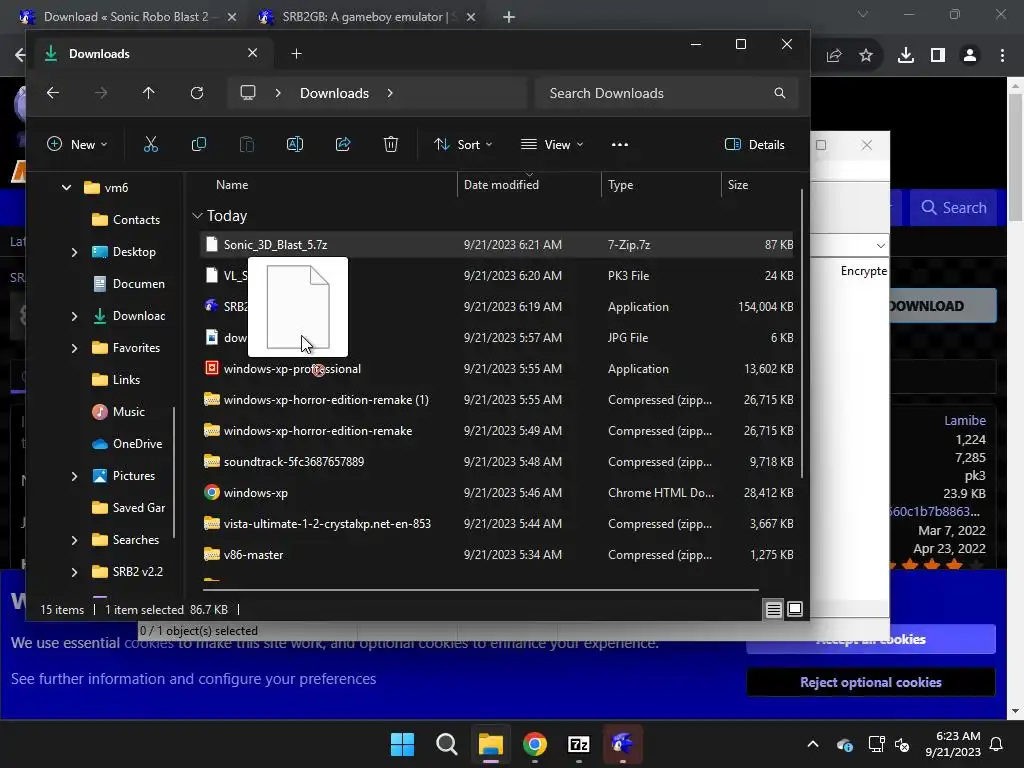Select Sonic_3D_Blast_5.7z file

(x=496, y=244)
